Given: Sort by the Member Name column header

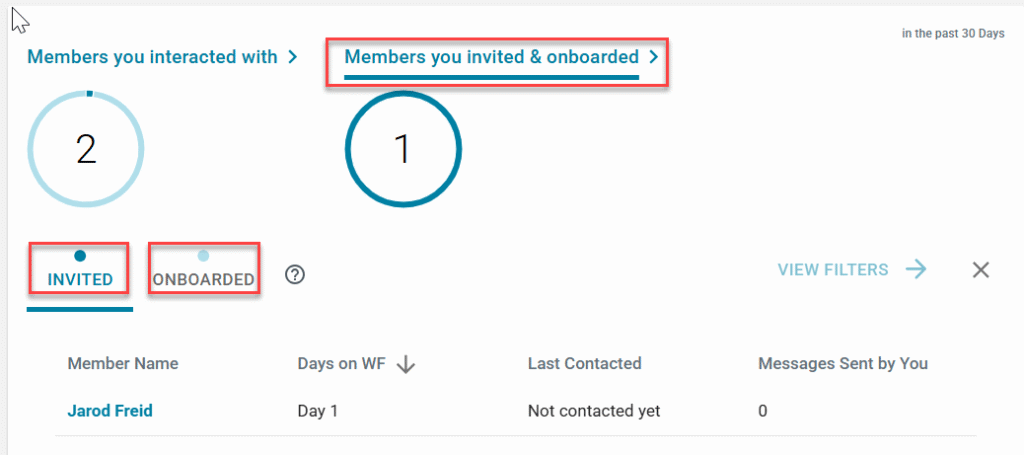Looking at the screenshot, I should (x=122, y=364).
